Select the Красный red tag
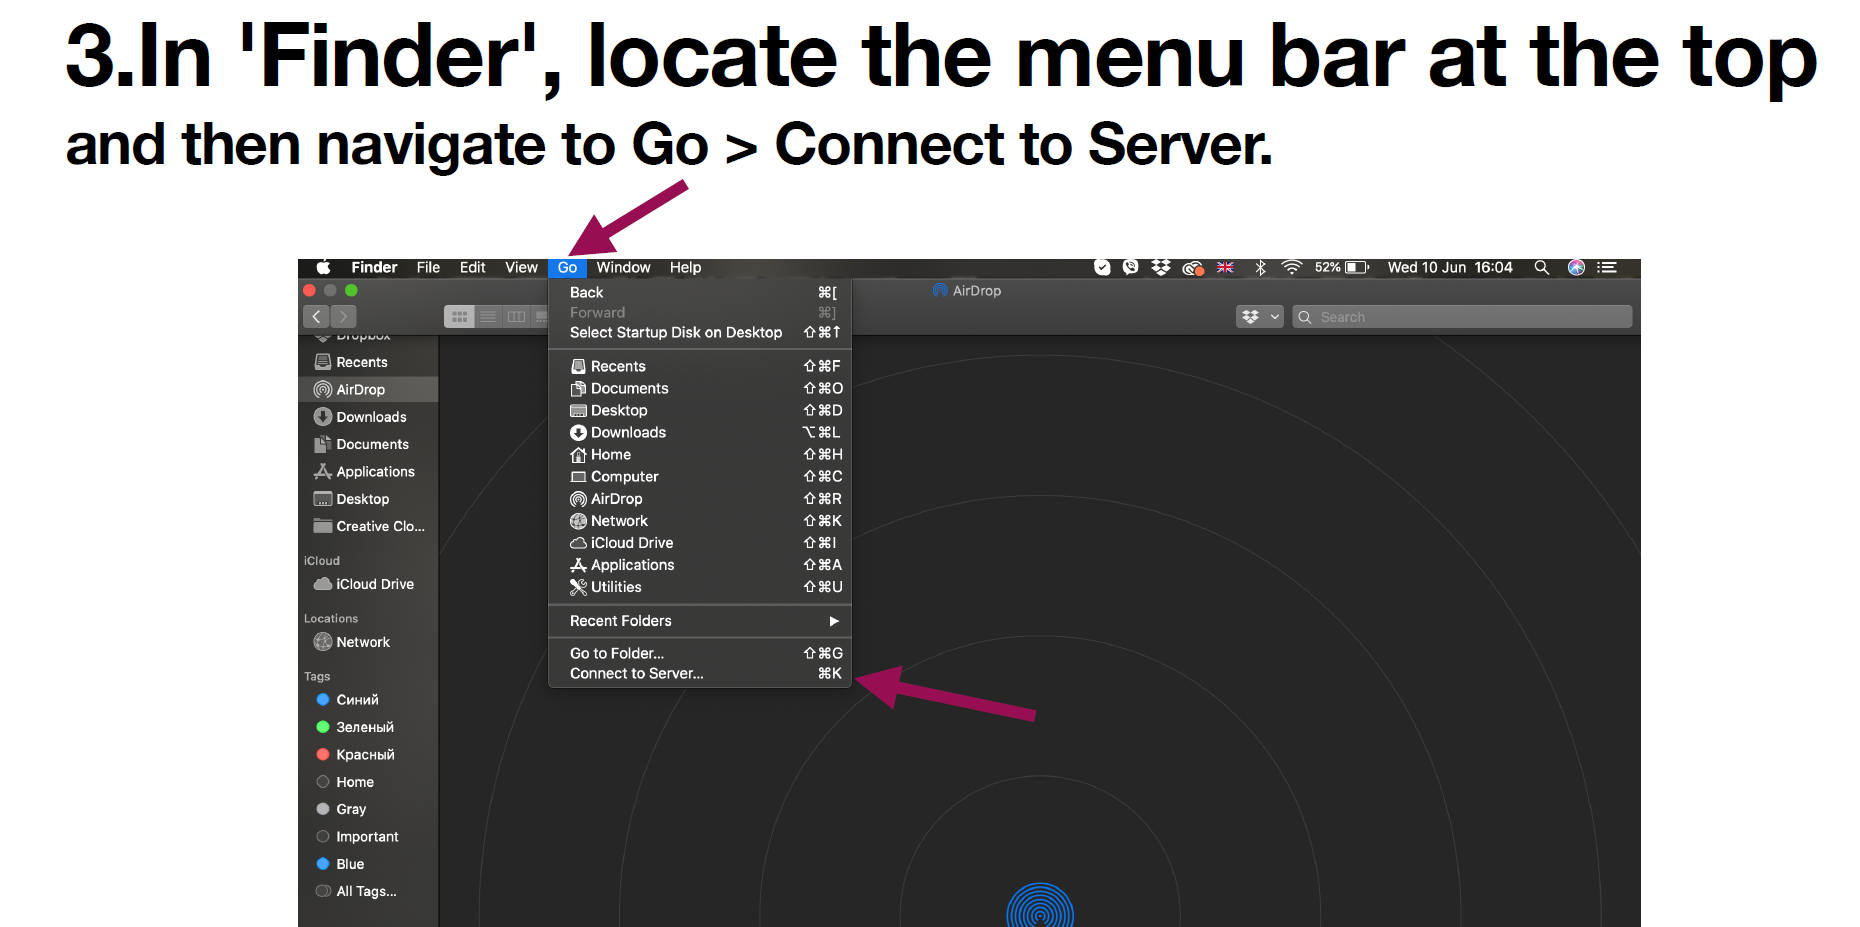 [368, 754]
